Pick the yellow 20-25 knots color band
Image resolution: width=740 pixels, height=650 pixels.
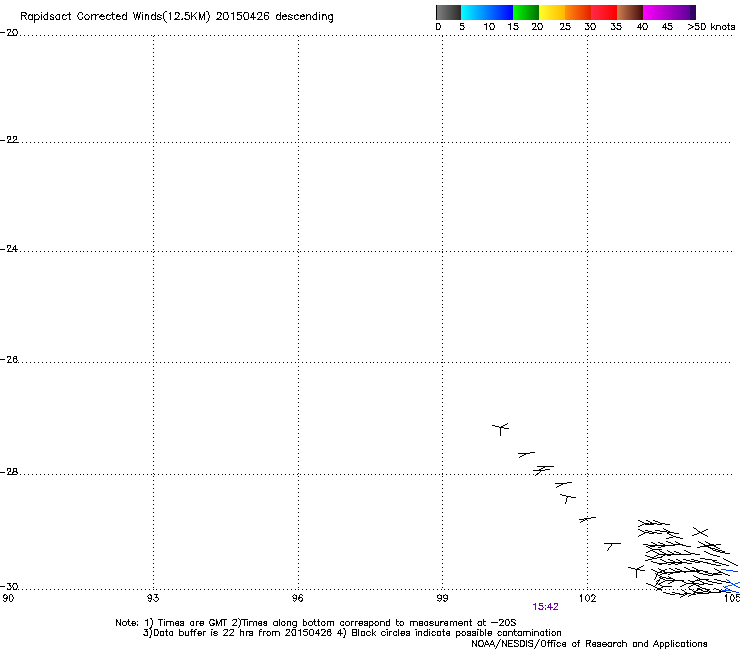[552, 12]
